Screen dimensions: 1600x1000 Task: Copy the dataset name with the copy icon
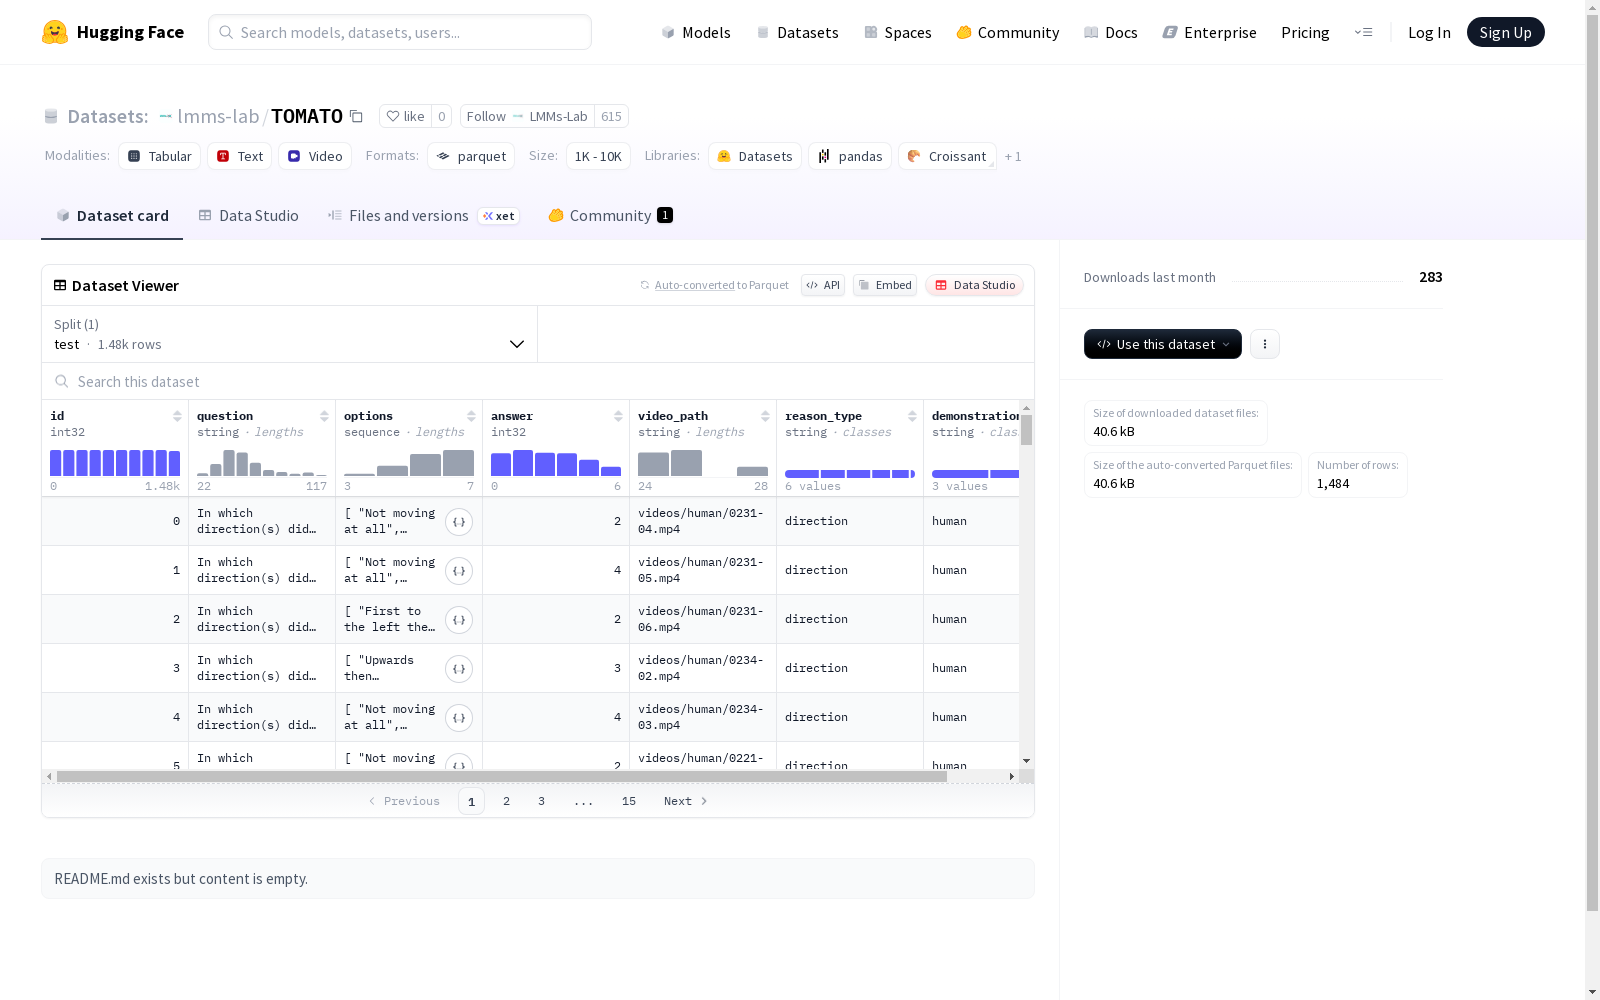[x=356, y=116]
